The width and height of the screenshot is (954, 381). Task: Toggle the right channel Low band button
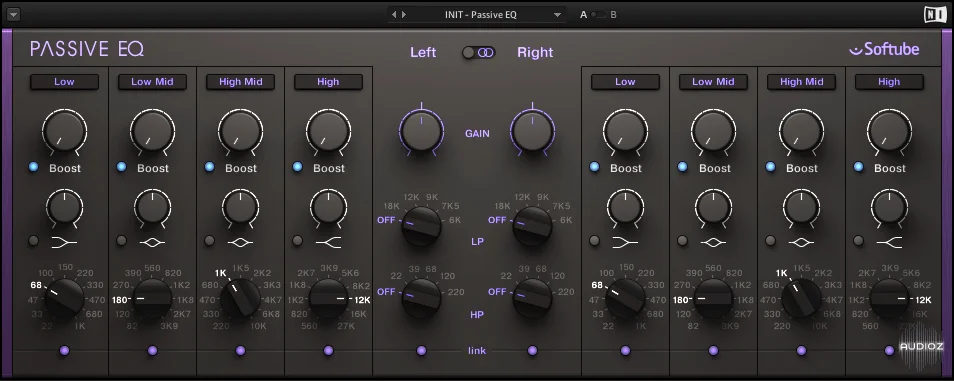pyautogui.click(x=625, y=82)
